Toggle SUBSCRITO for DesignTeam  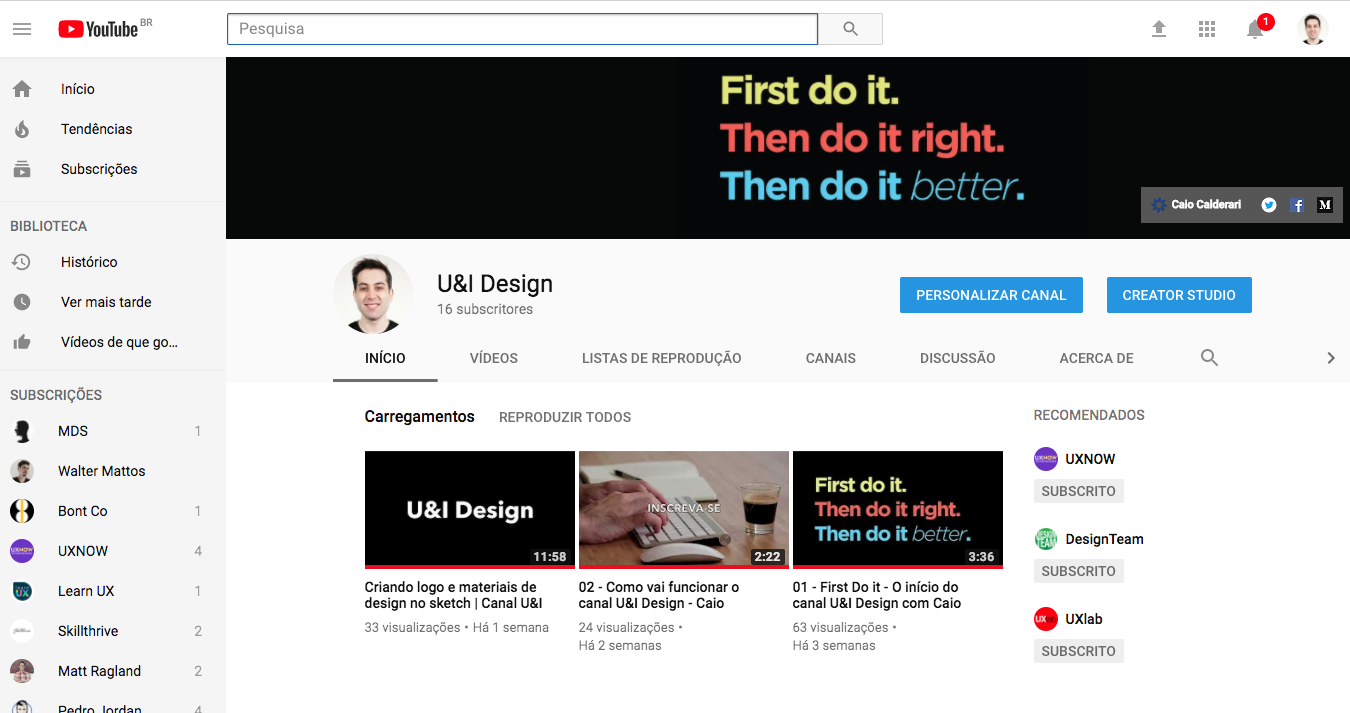(x=1078, y=571)
